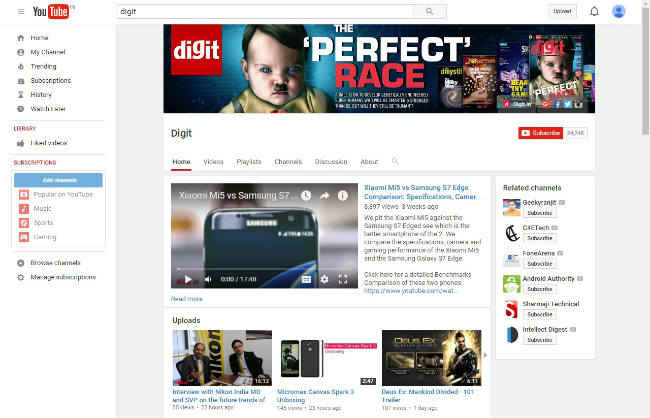Click the Subscriptions sidebar icon

[21, 81]
